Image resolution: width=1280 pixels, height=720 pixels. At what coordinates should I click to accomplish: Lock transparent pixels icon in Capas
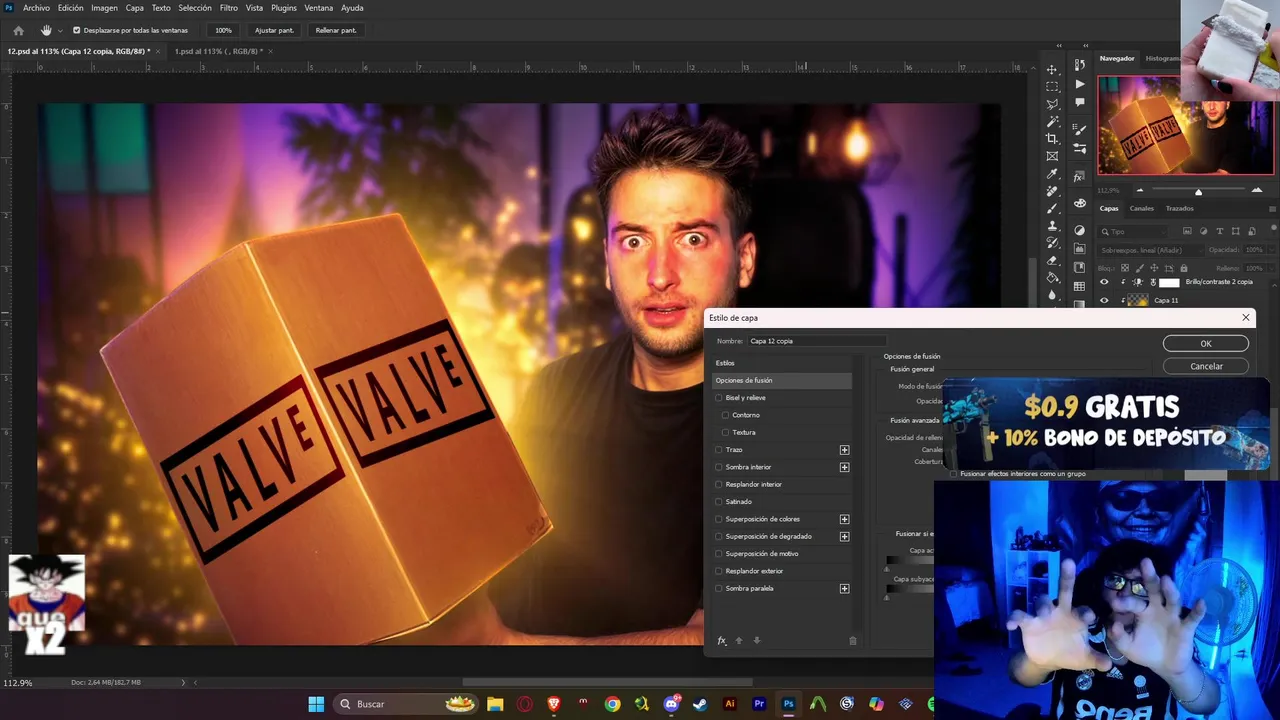(x=1126, y=268)
